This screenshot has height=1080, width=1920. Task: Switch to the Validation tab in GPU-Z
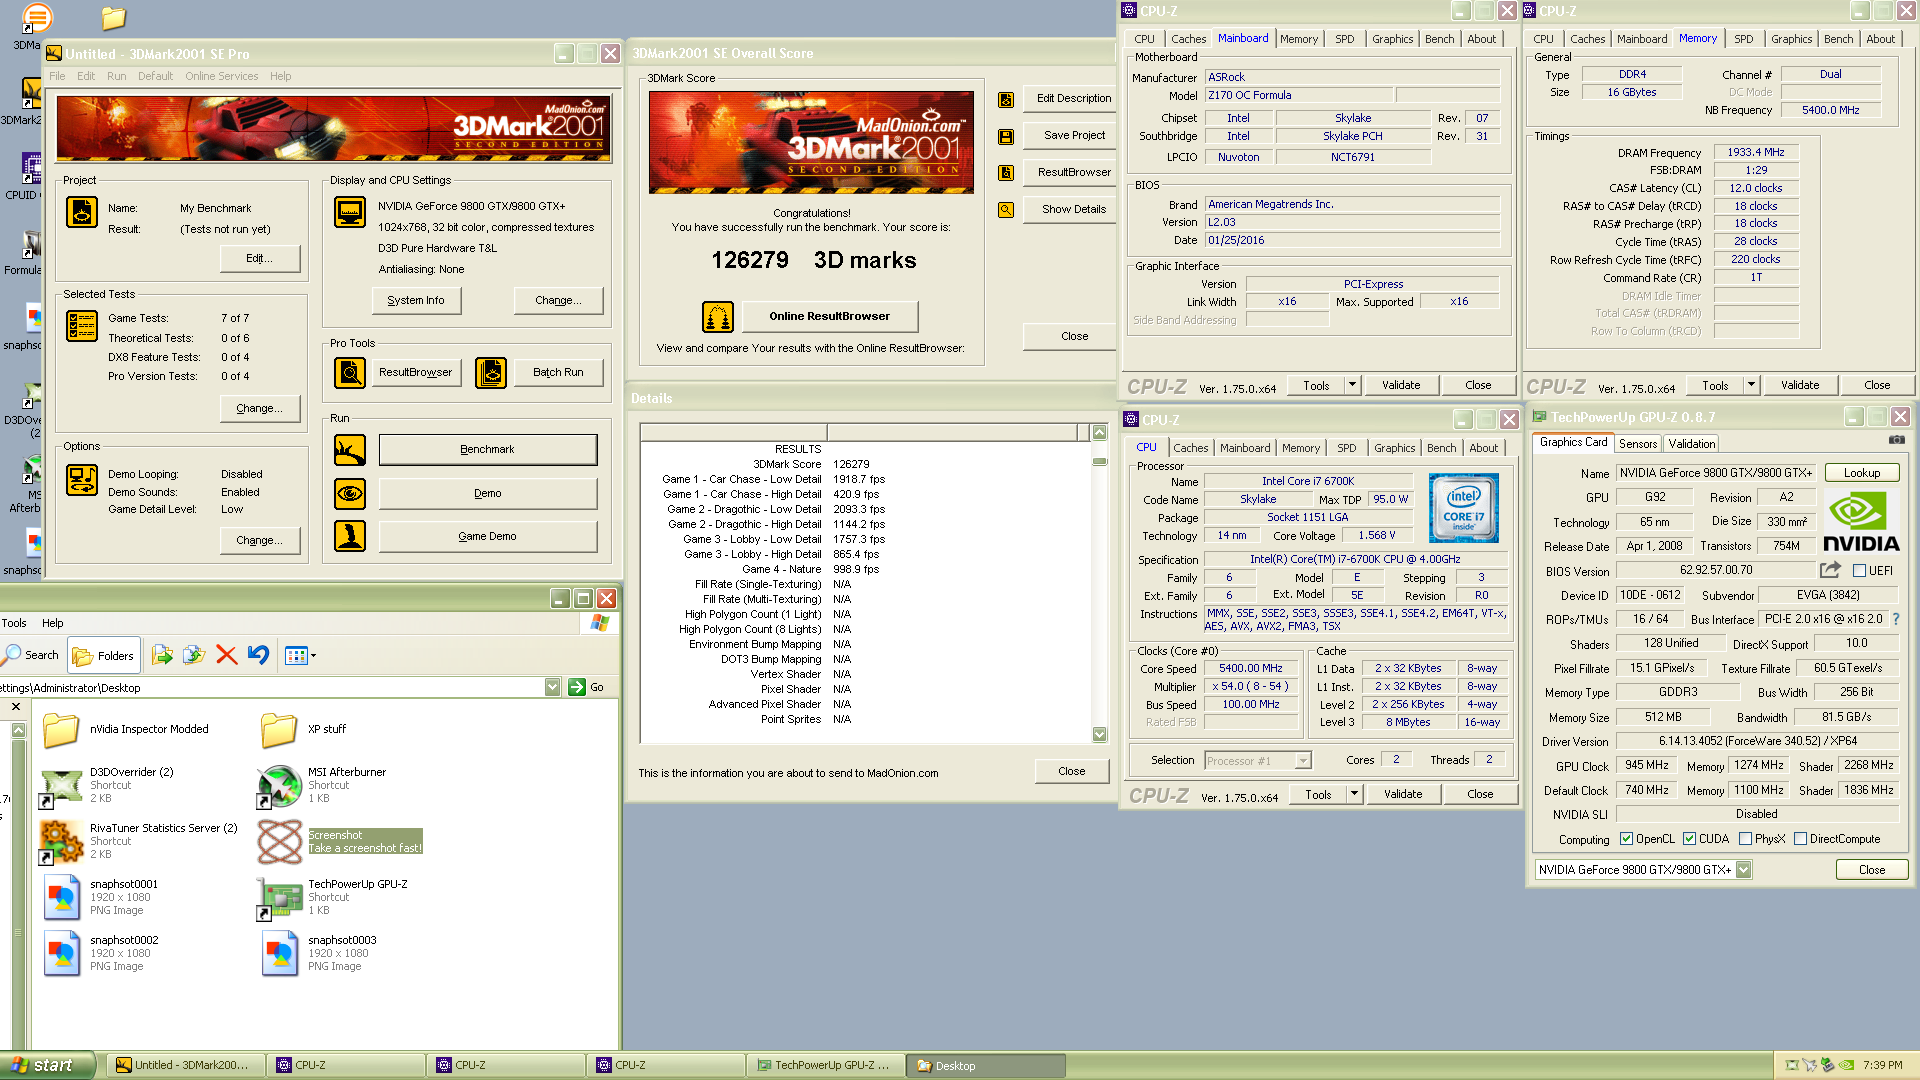pyautogui.click(x=1692, y=443)
